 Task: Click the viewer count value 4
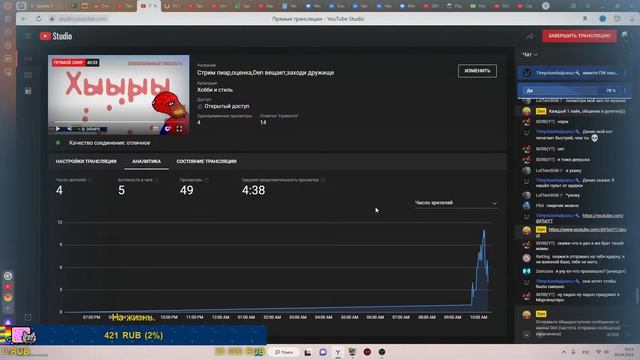point(60,190)
